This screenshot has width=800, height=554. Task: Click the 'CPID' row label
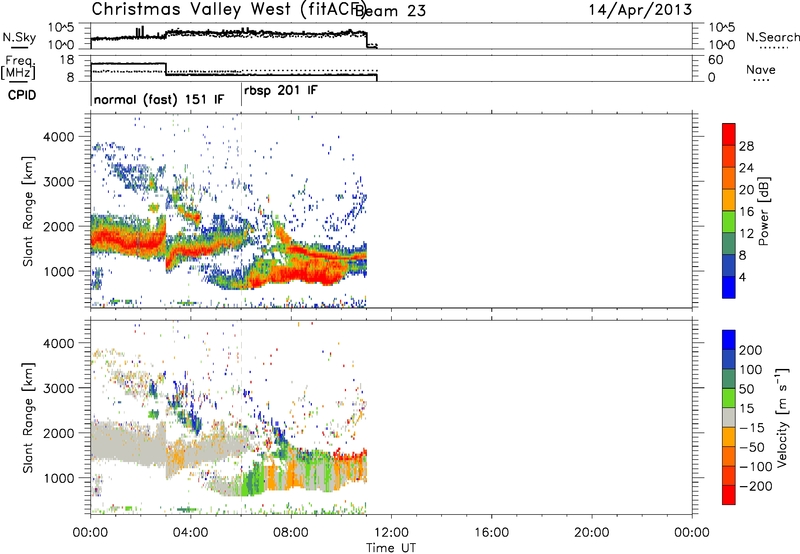(22, 95)
